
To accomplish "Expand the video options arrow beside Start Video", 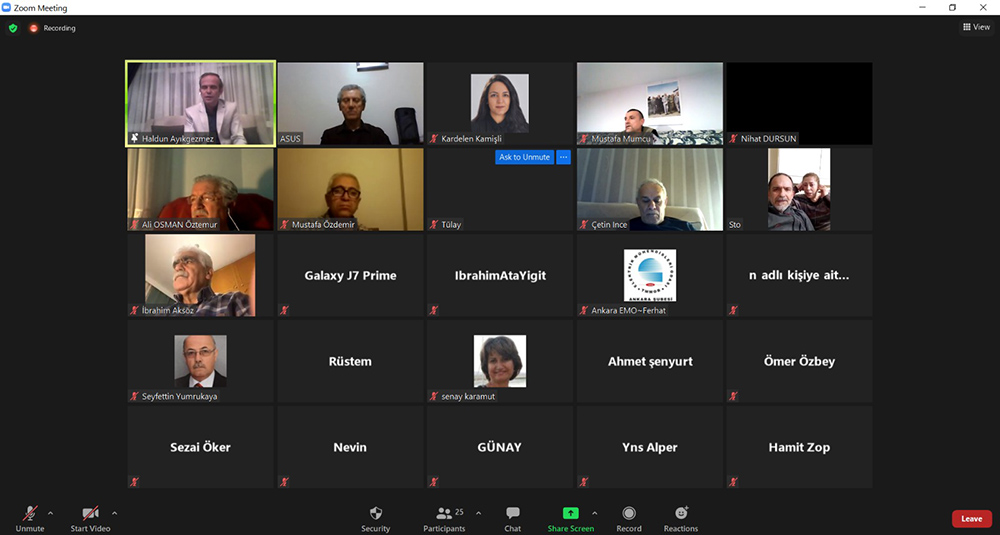I will tap(114, 513).
